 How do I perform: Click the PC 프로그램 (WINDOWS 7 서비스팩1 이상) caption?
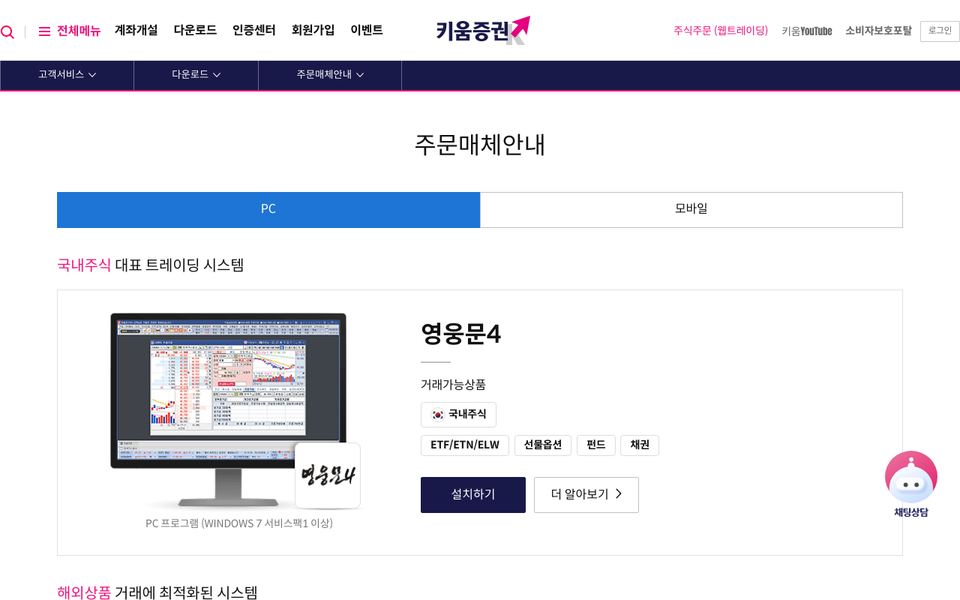click(x=239, y=523)
